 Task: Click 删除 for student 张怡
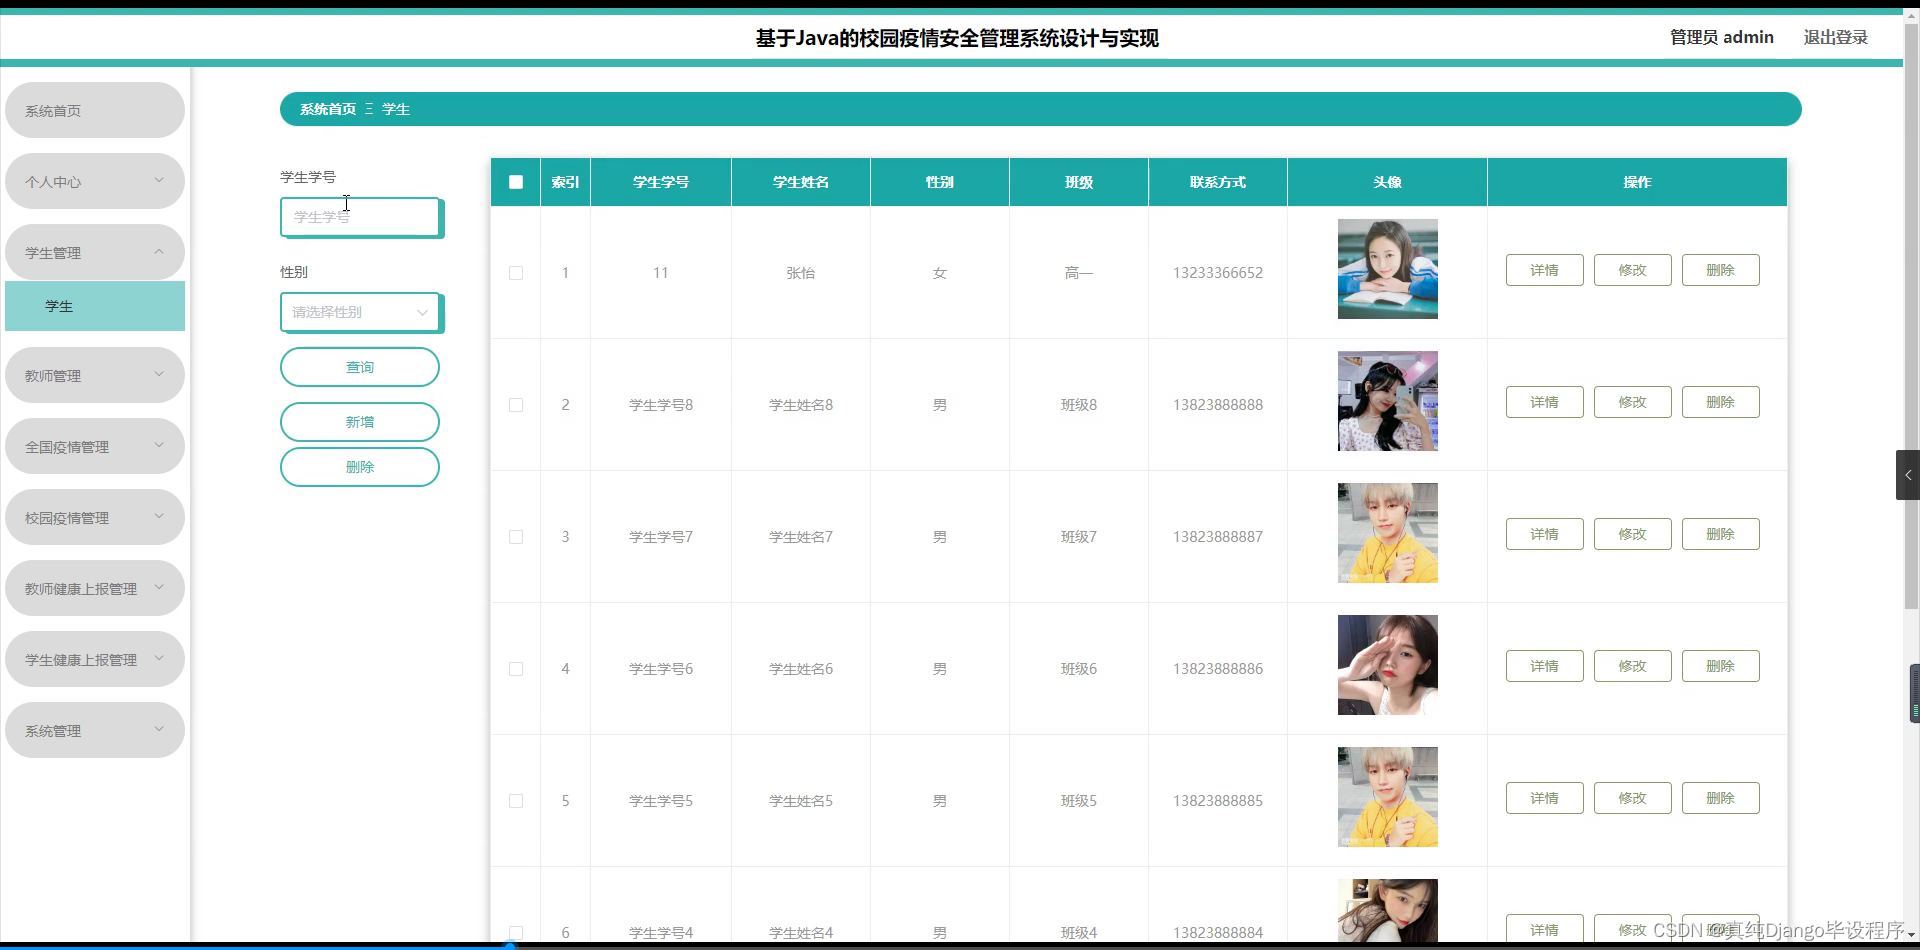pyautogui.click(x=1721, y=270)
